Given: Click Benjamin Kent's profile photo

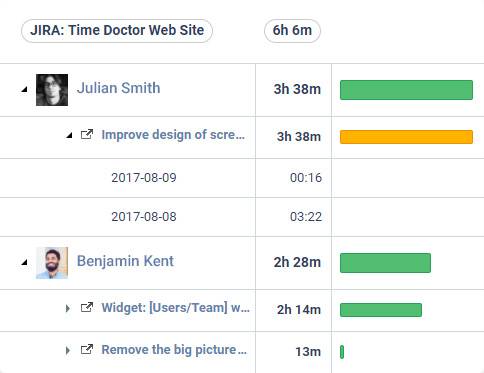Looking at the screenshot, I should click(x=52, y=263).
